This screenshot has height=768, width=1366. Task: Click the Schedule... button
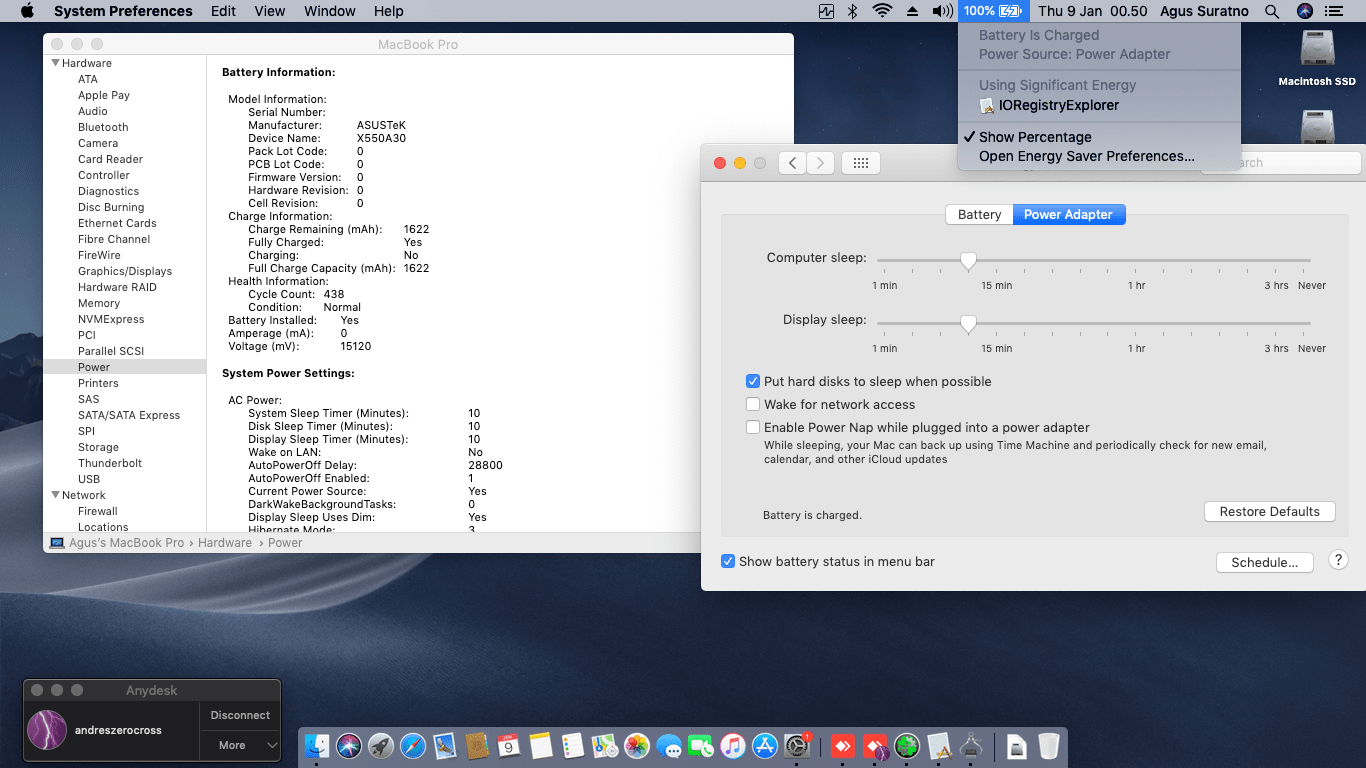click(x=1264, y=562)
